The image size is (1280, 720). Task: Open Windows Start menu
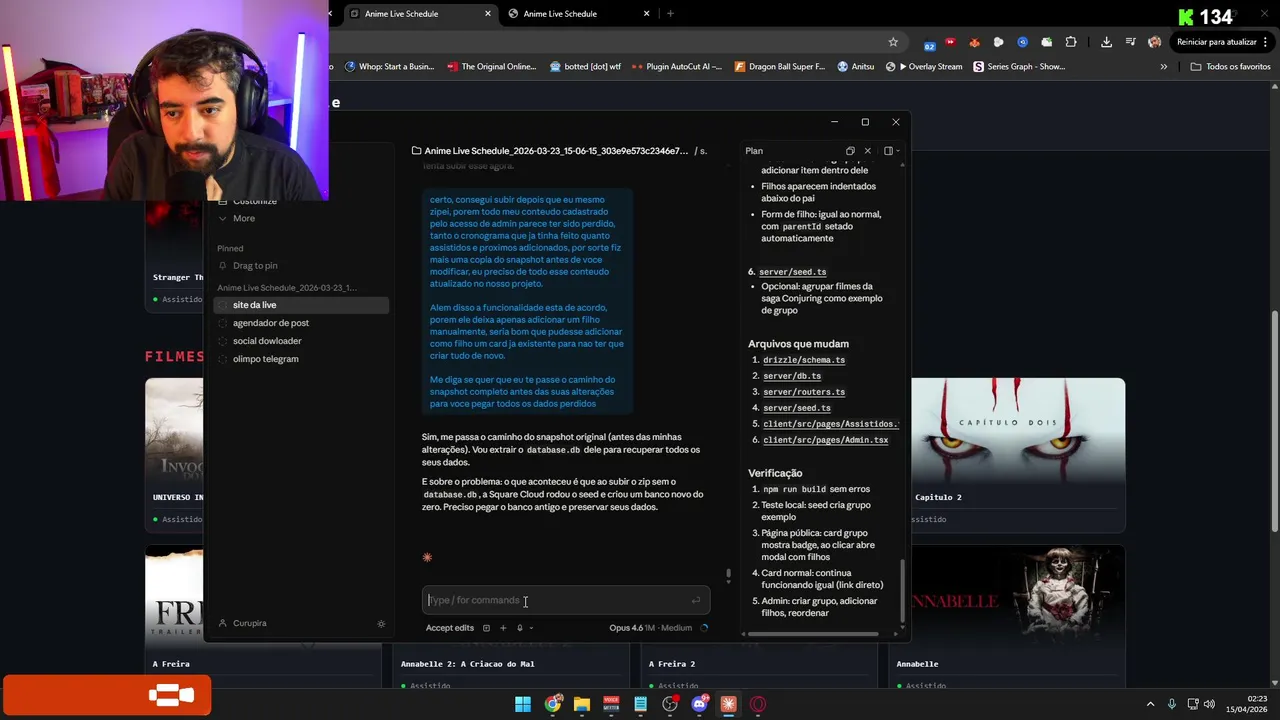[523, 704]
